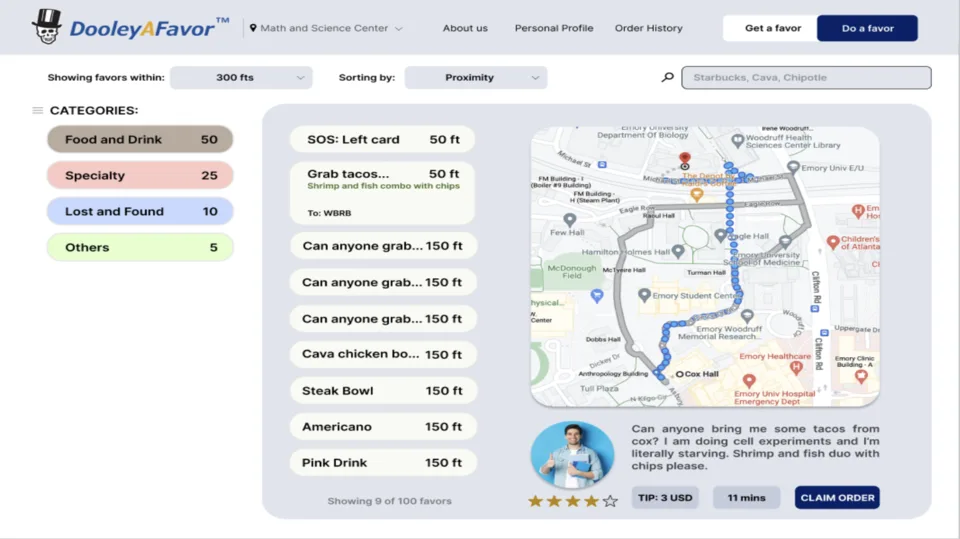Click the Woodruff Health Sciences Library pin

click(738, 140)
